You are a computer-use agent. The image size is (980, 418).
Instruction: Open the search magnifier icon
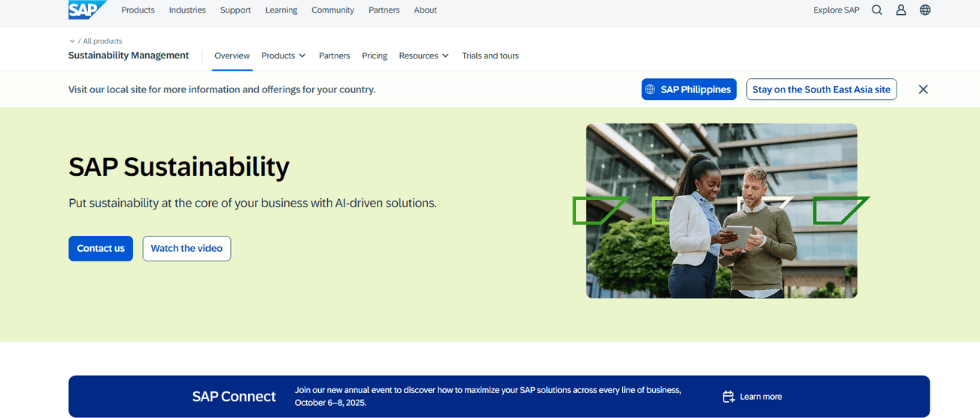(877, 10)
